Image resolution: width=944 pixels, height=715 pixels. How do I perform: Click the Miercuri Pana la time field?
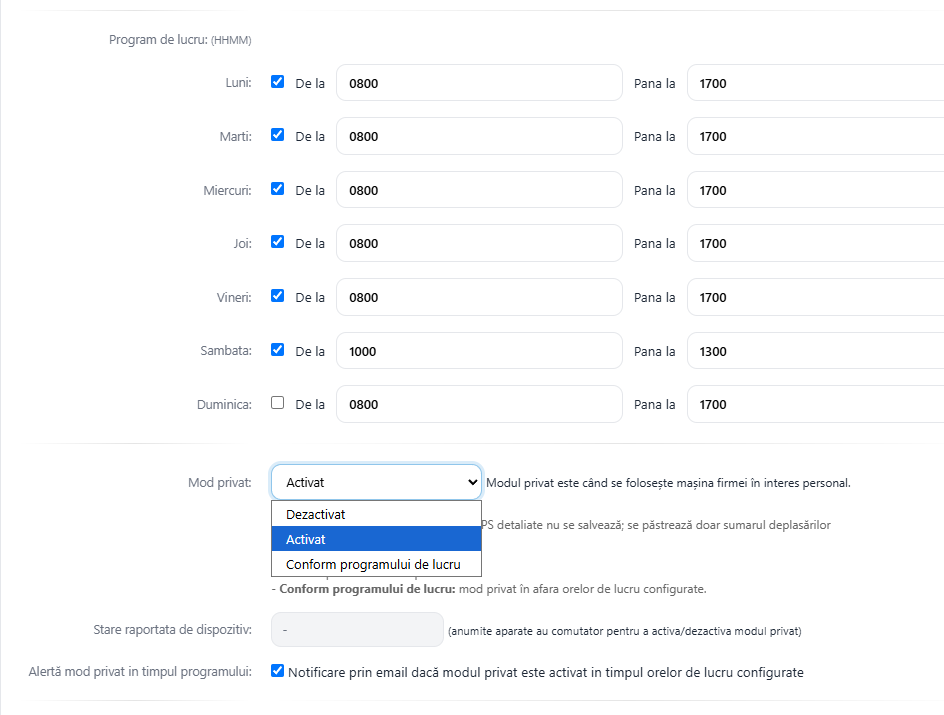click(816, 190)
